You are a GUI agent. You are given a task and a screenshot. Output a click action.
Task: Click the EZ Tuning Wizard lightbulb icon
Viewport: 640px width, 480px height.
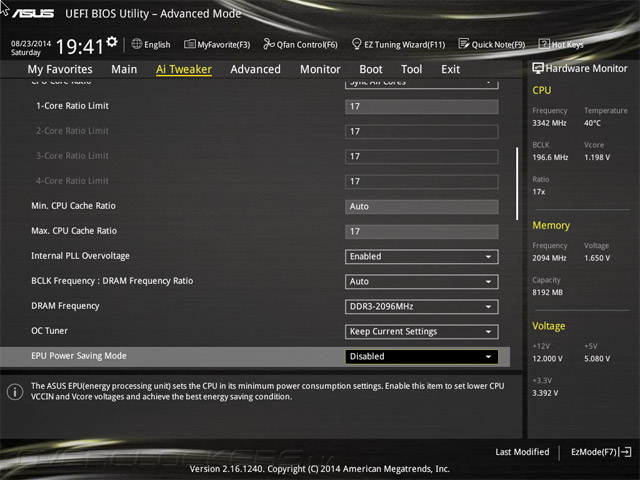pyautogui.click(x=356, y=44)
